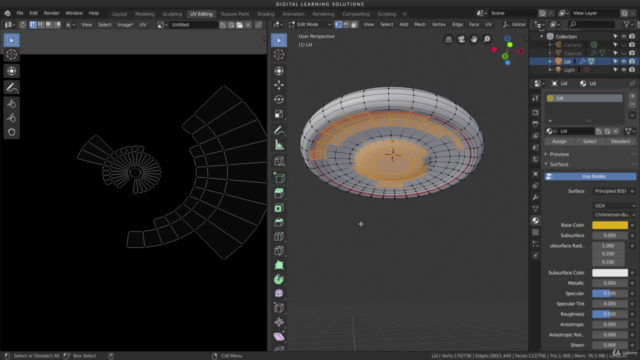The image size is (640, 360).
Task: Select the Spin tool
Action: [279, 279]
